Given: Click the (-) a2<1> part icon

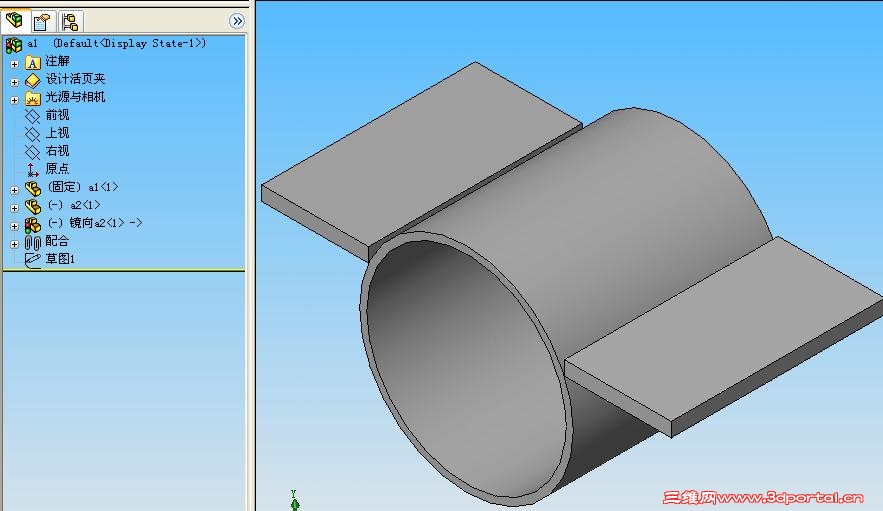Looking at the screenshot, I should (x=33, y=207).
